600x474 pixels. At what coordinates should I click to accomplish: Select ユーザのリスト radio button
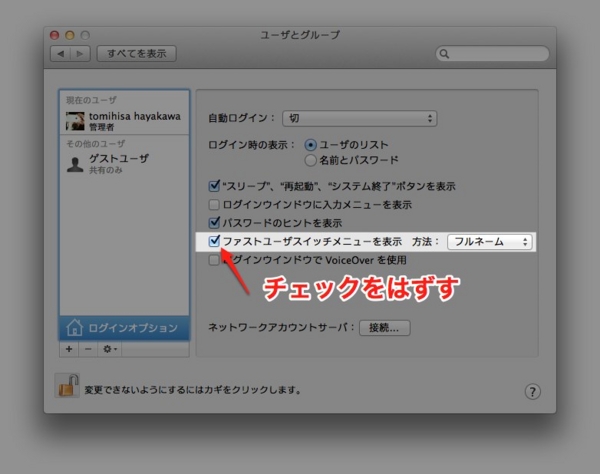(310, 145)
